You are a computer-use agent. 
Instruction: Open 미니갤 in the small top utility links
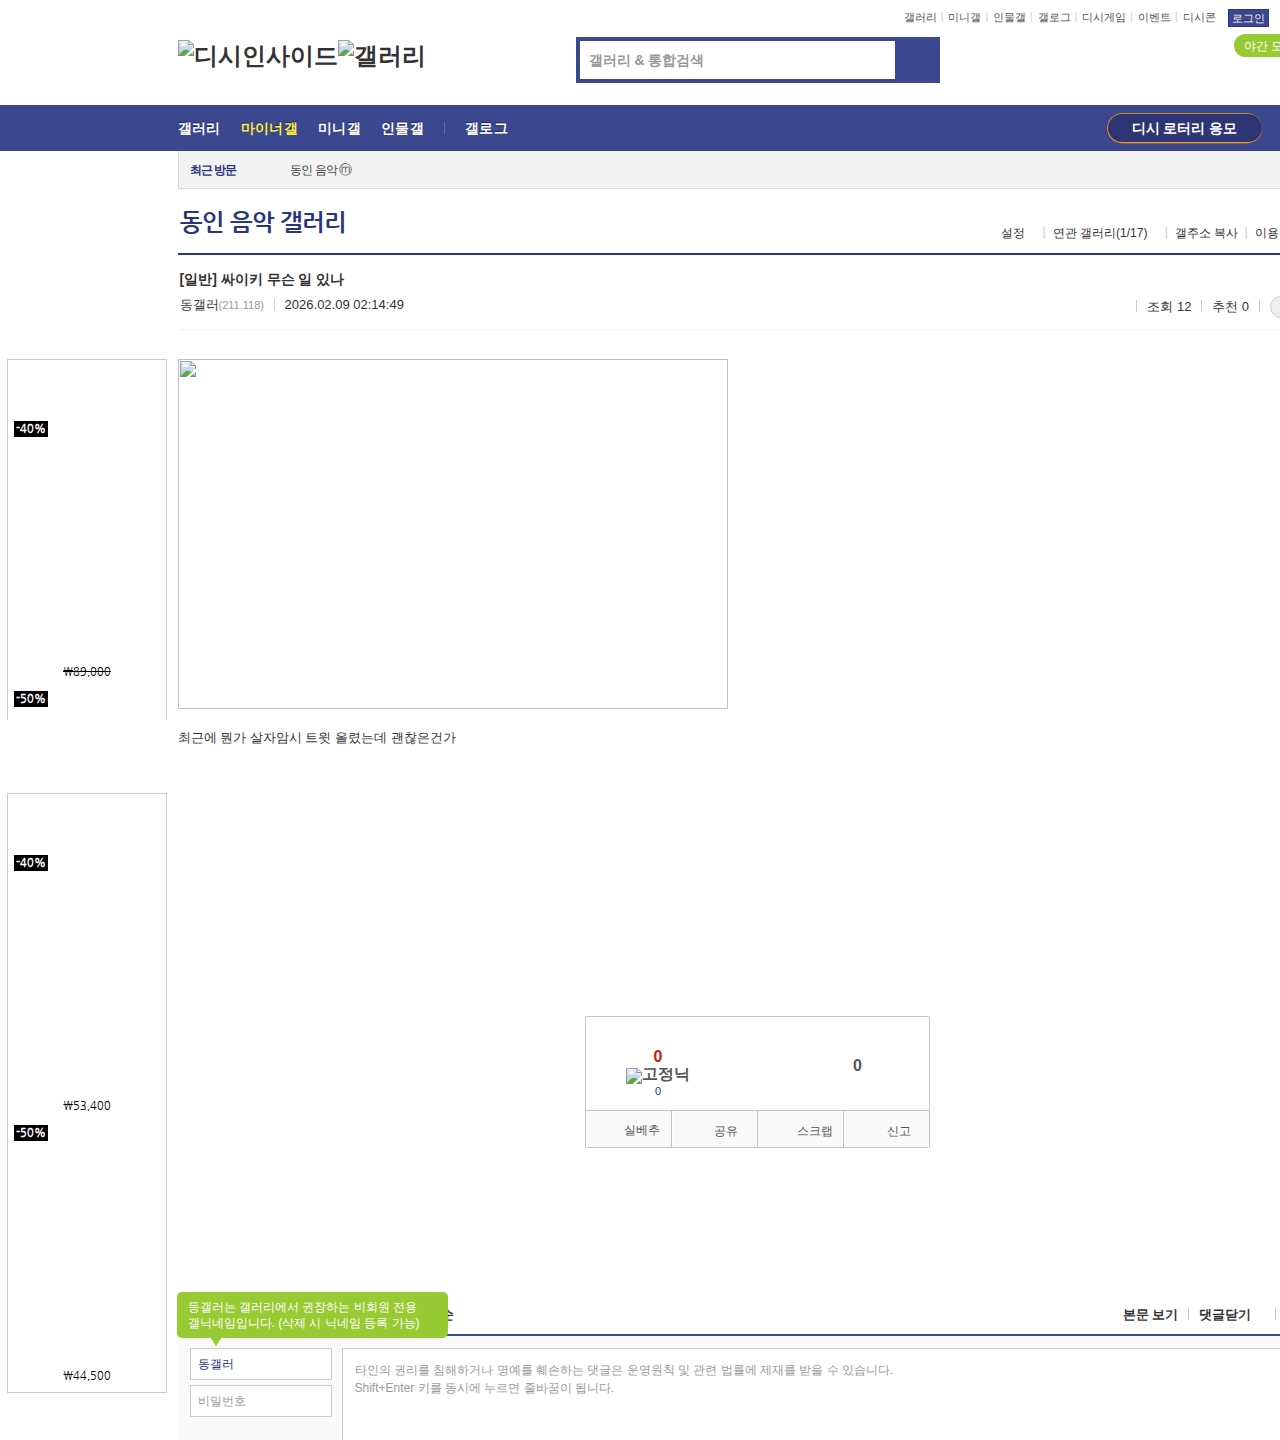(x=964, y=18)
